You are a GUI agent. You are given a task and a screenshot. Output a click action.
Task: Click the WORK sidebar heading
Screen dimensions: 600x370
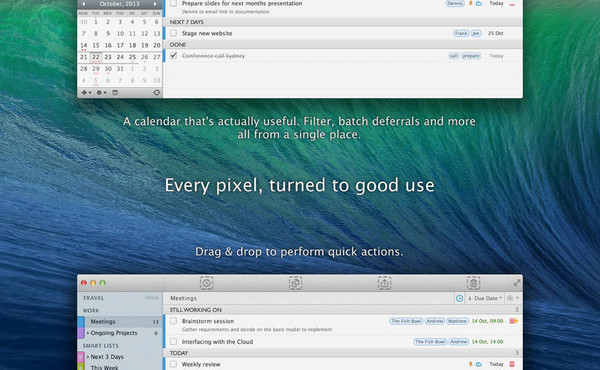(x=91, y=310)
